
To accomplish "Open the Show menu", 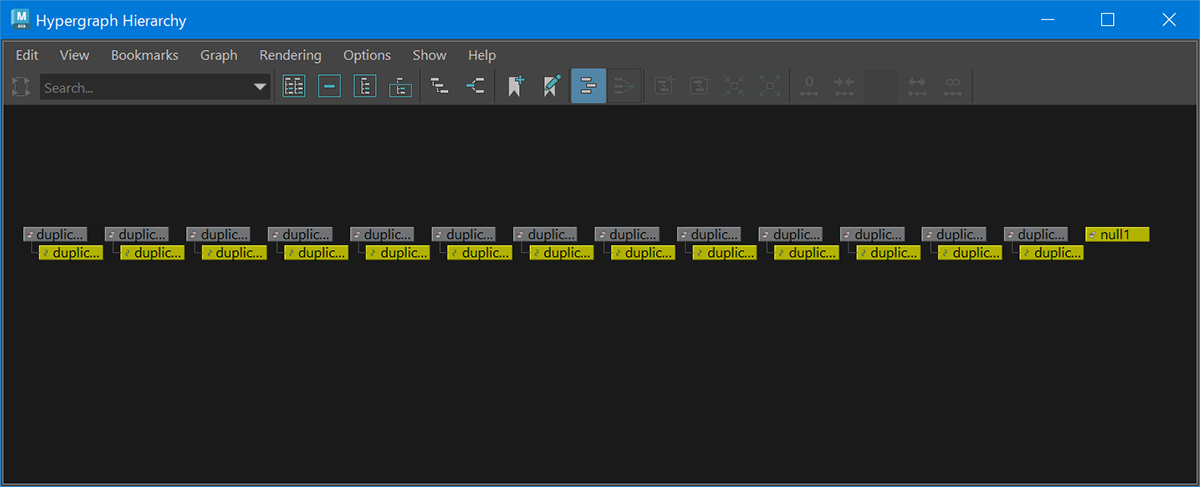I will (430, 55).
